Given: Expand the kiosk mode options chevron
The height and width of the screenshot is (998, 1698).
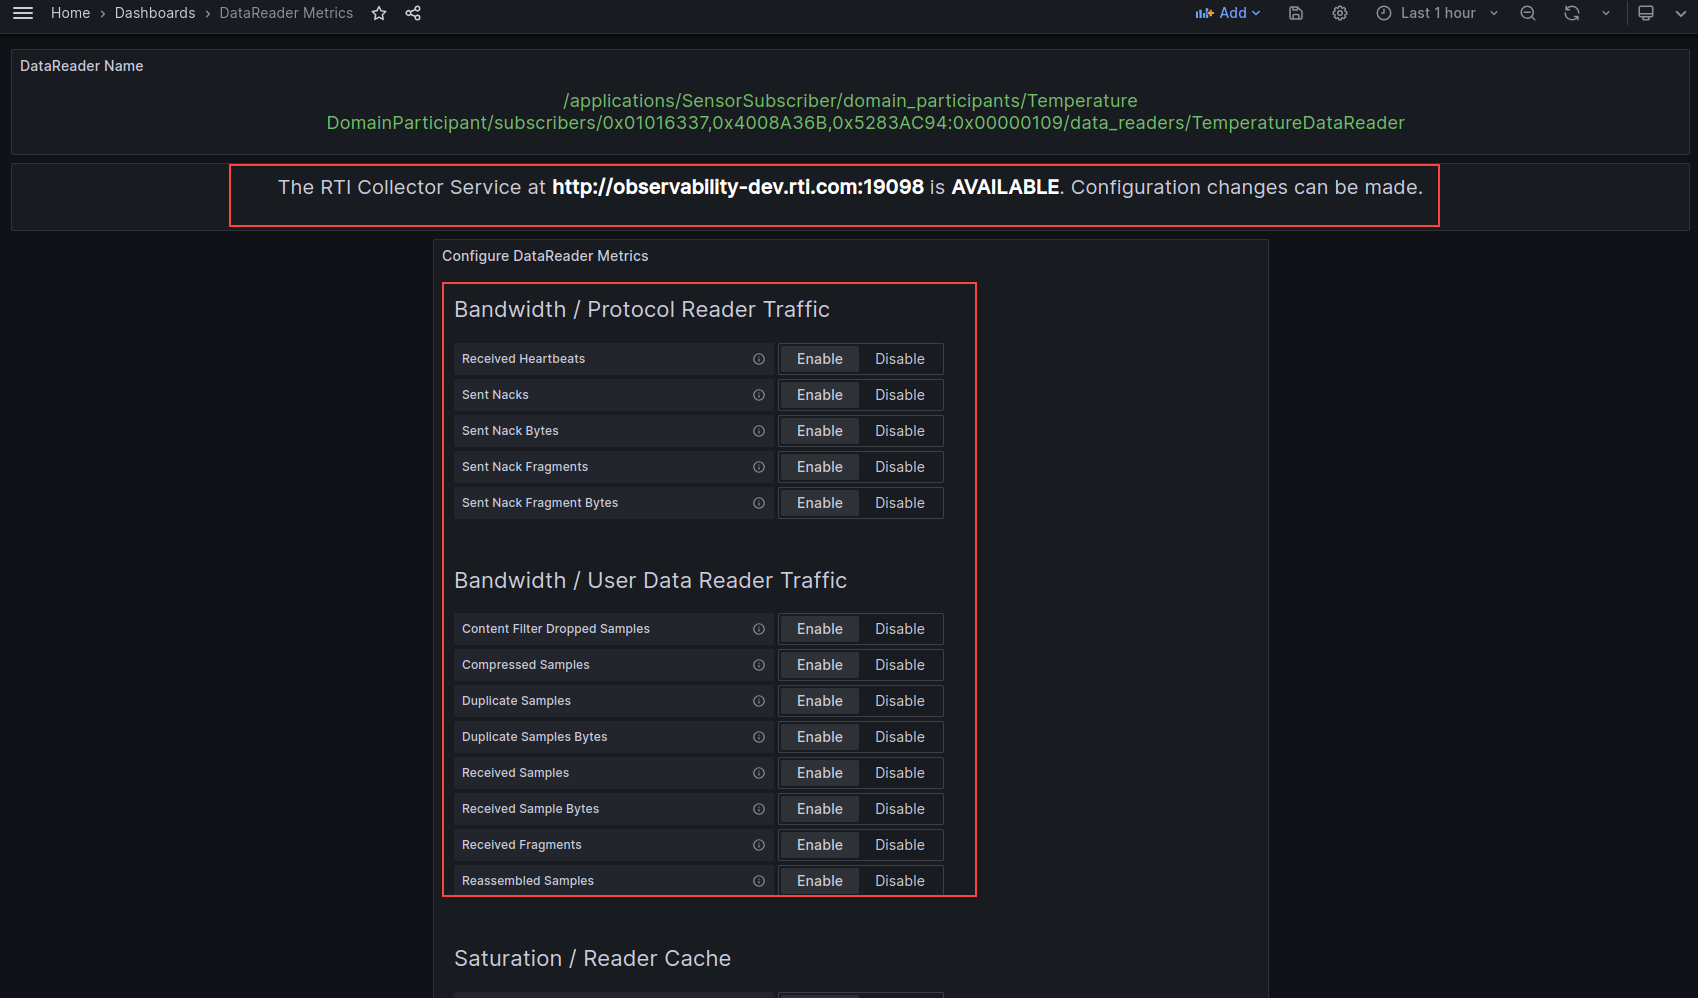Looking at the screenshot, I should 1683,13.
